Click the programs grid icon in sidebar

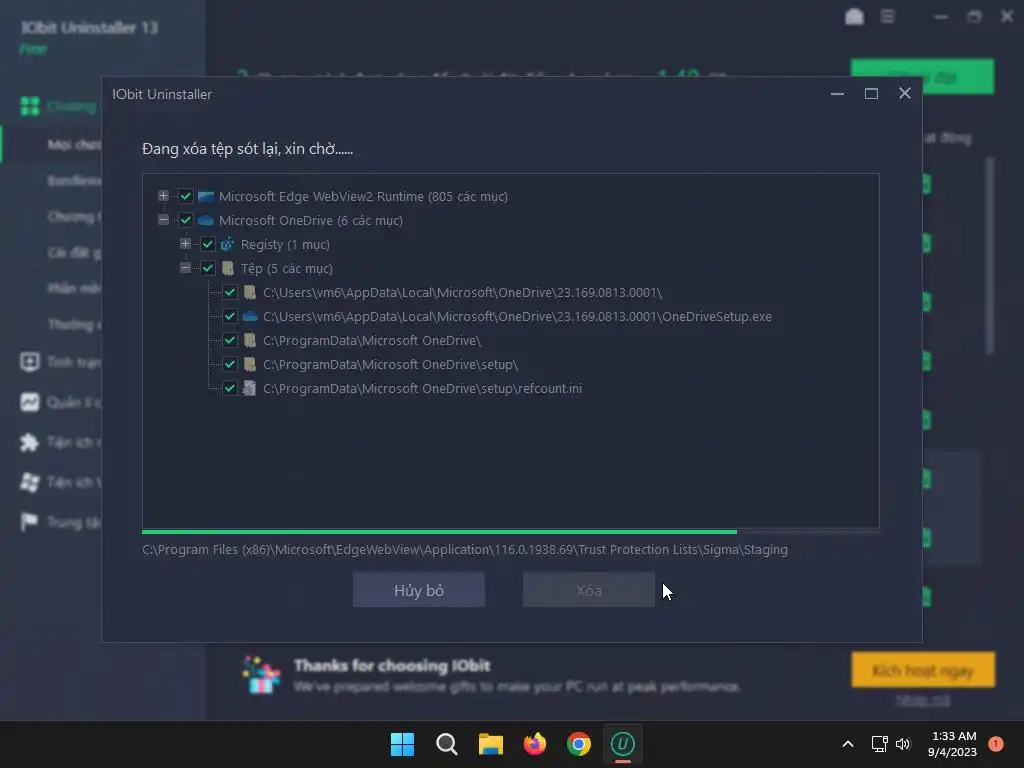[x=30, y=106]
